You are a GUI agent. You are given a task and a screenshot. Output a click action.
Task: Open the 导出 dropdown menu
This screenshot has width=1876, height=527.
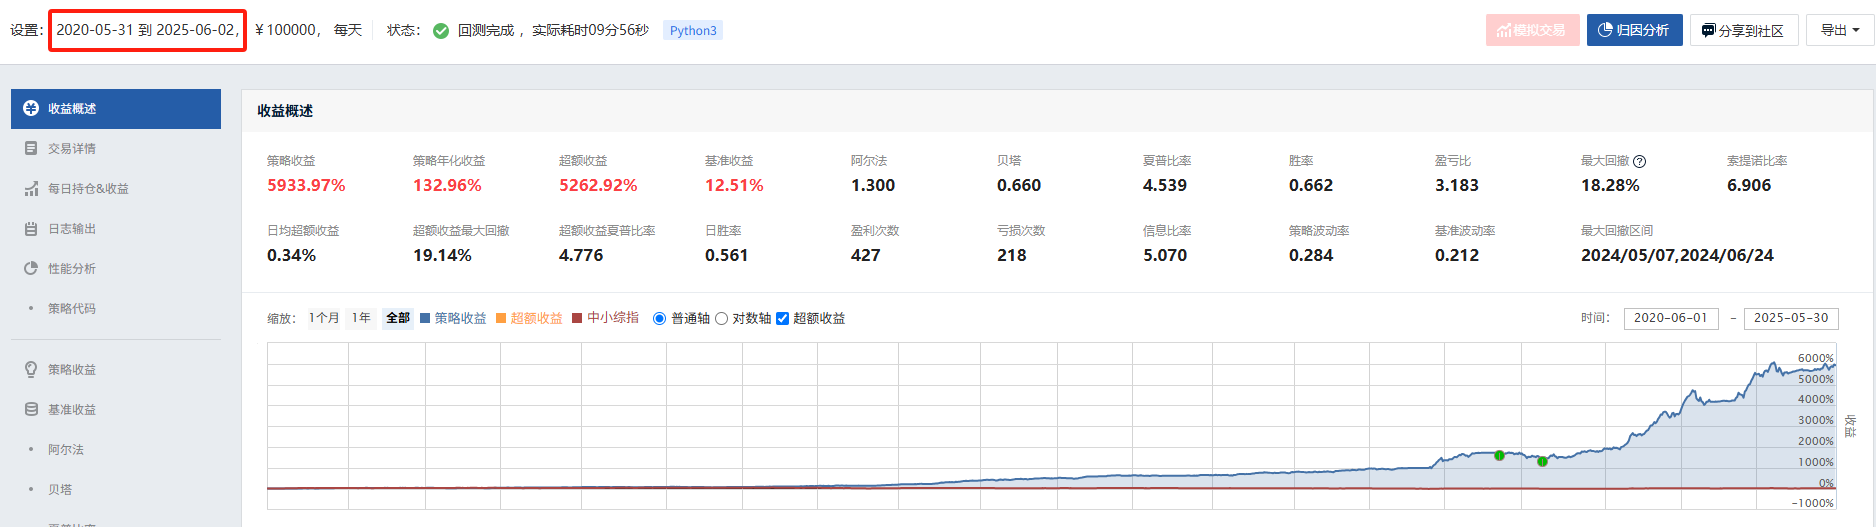(1839, 30)
